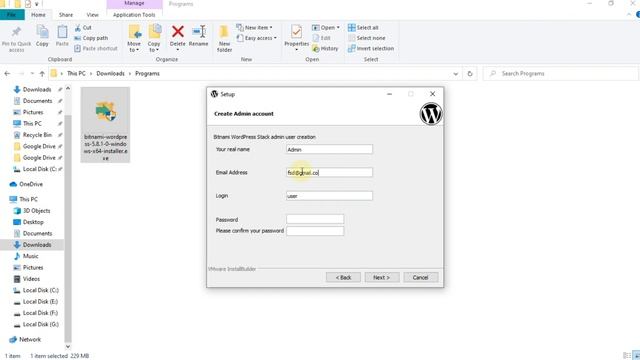This screenshot has height=360, width=640.
Task: Select the bitnami-wordpress installer file
Action: pyautogui.click(x=105, y=124)
